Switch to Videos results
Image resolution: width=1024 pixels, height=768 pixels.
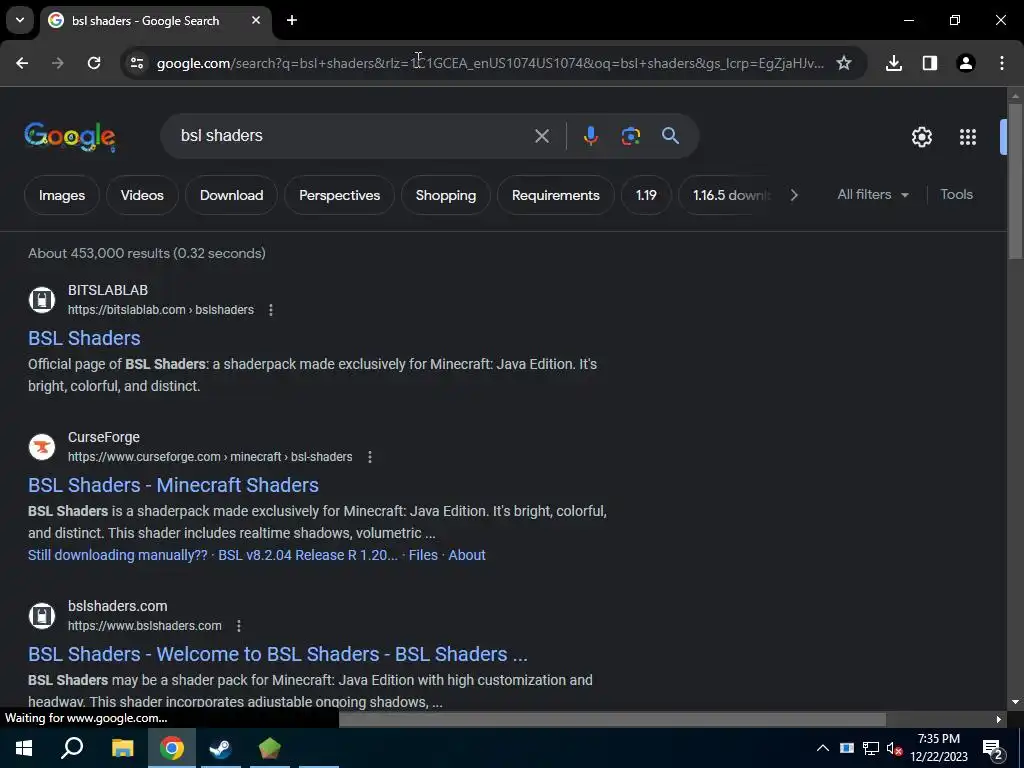pyautogui.click(x=142, y=195)
